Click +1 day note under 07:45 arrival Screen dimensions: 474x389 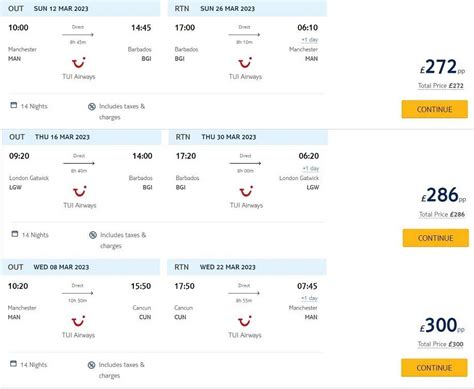pyautogui.click(x=309, y=298)
